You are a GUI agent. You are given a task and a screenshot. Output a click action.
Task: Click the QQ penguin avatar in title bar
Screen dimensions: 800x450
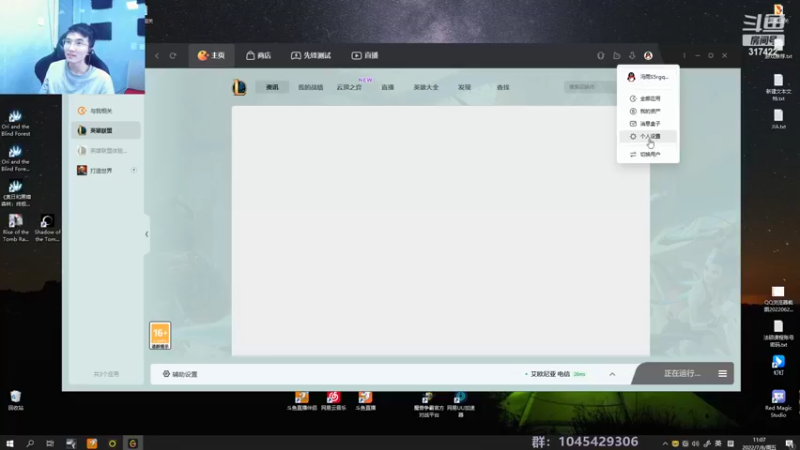pos(648,56)
